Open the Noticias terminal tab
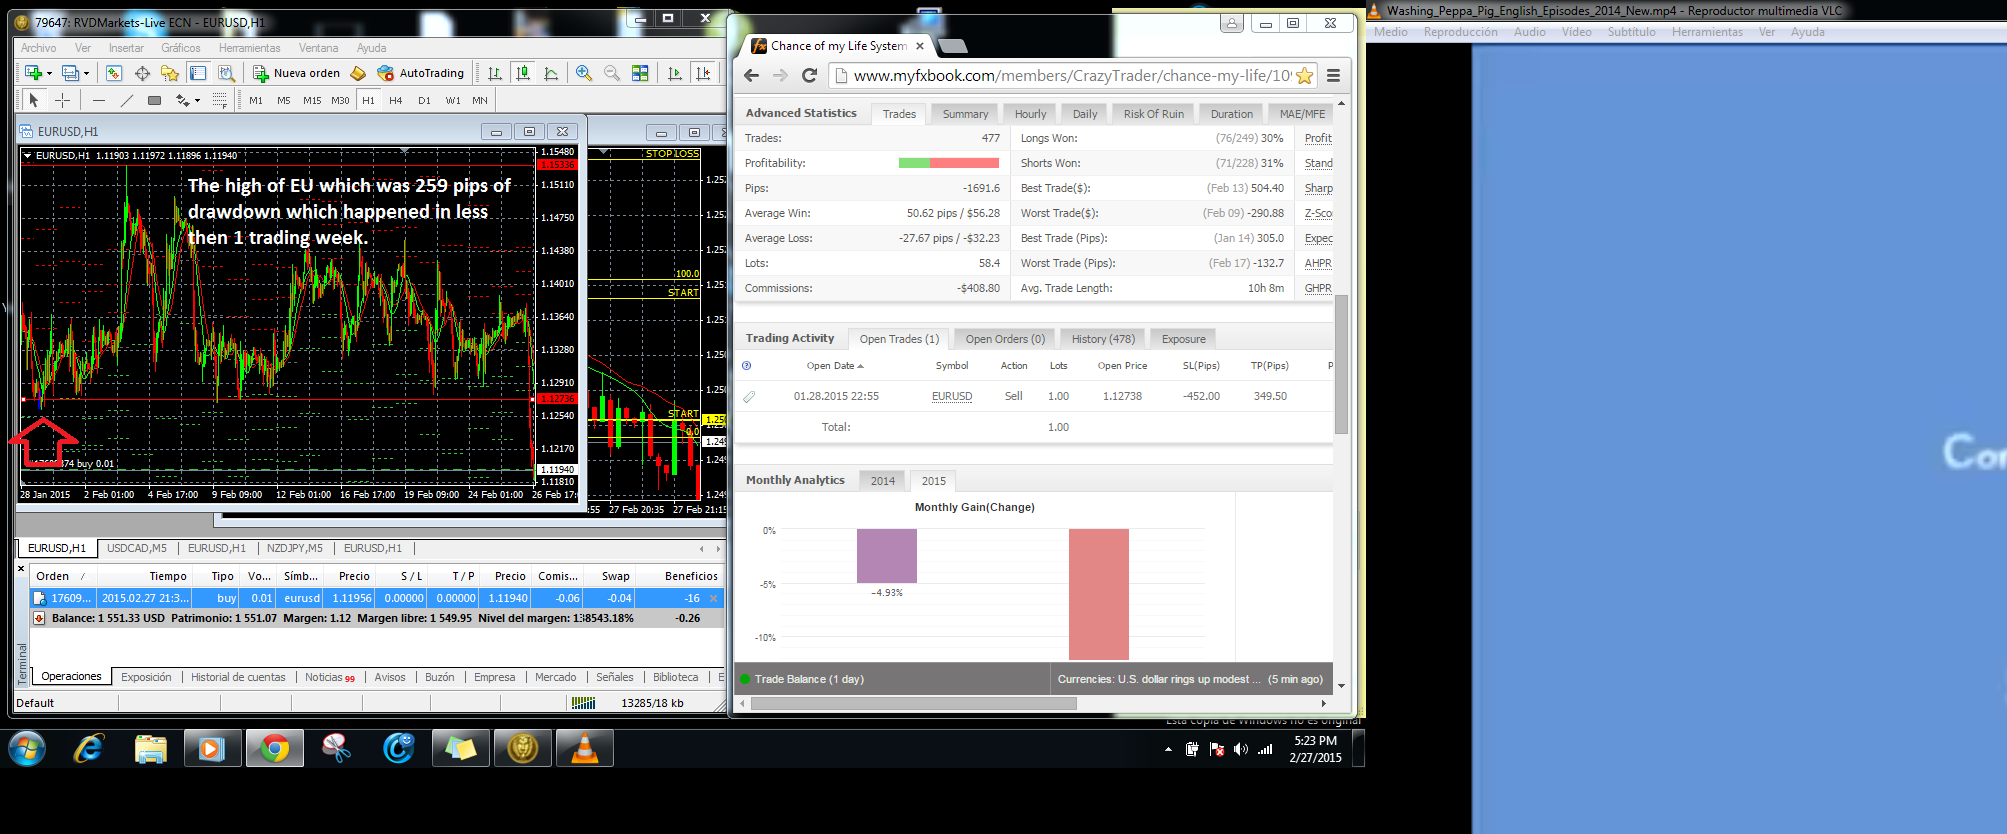2007x834 pixels. [329, 677]
